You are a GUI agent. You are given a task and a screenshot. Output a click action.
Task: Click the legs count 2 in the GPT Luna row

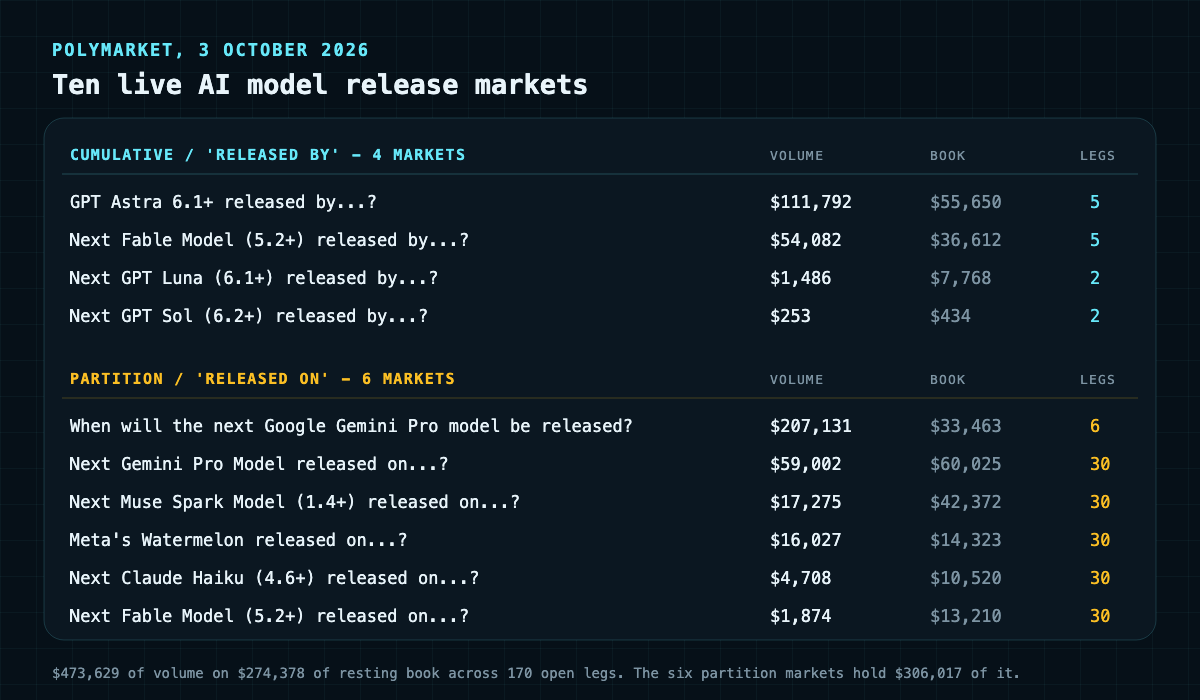coord(1095,278)
